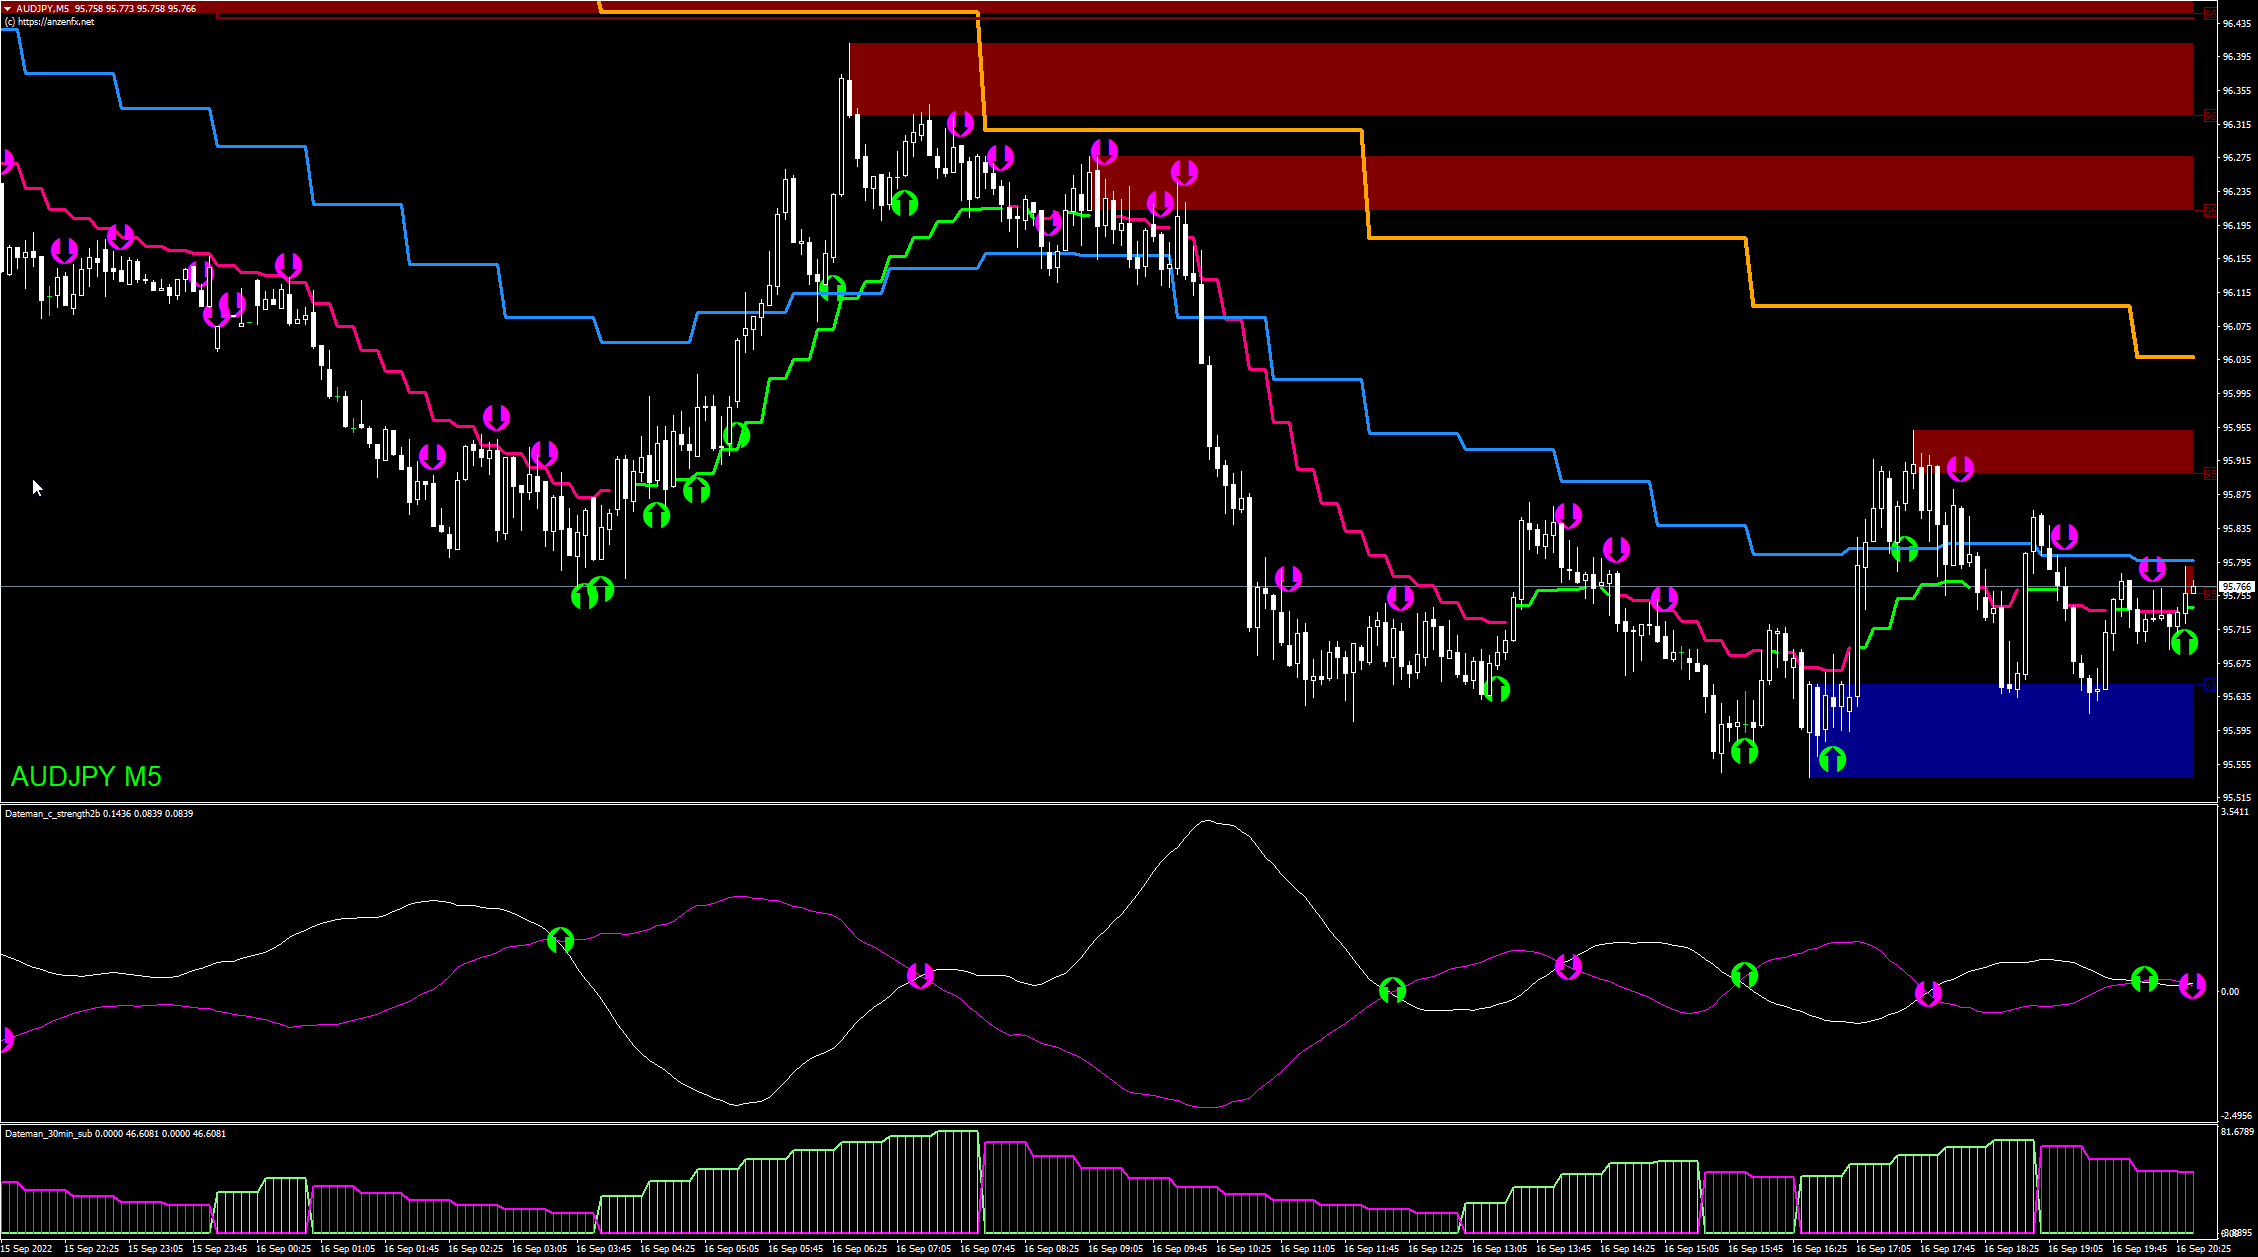Image resolution: width=2258 pixels, height=1257 pixels.
Task: Select the large green AUDJPY M5 label
Action: [86, 776]
